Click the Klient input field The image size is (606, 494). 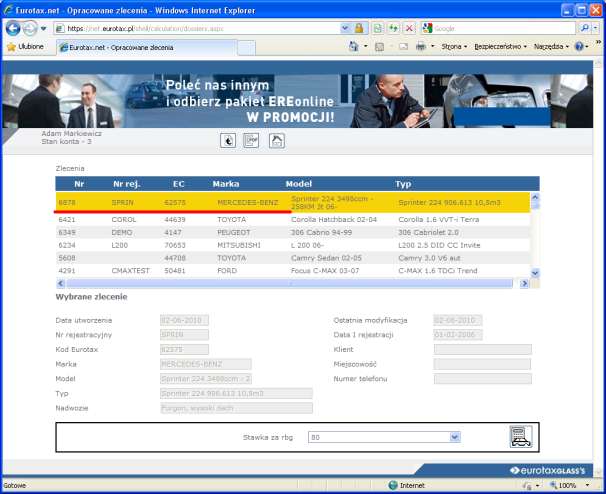[x=483, y=349]
